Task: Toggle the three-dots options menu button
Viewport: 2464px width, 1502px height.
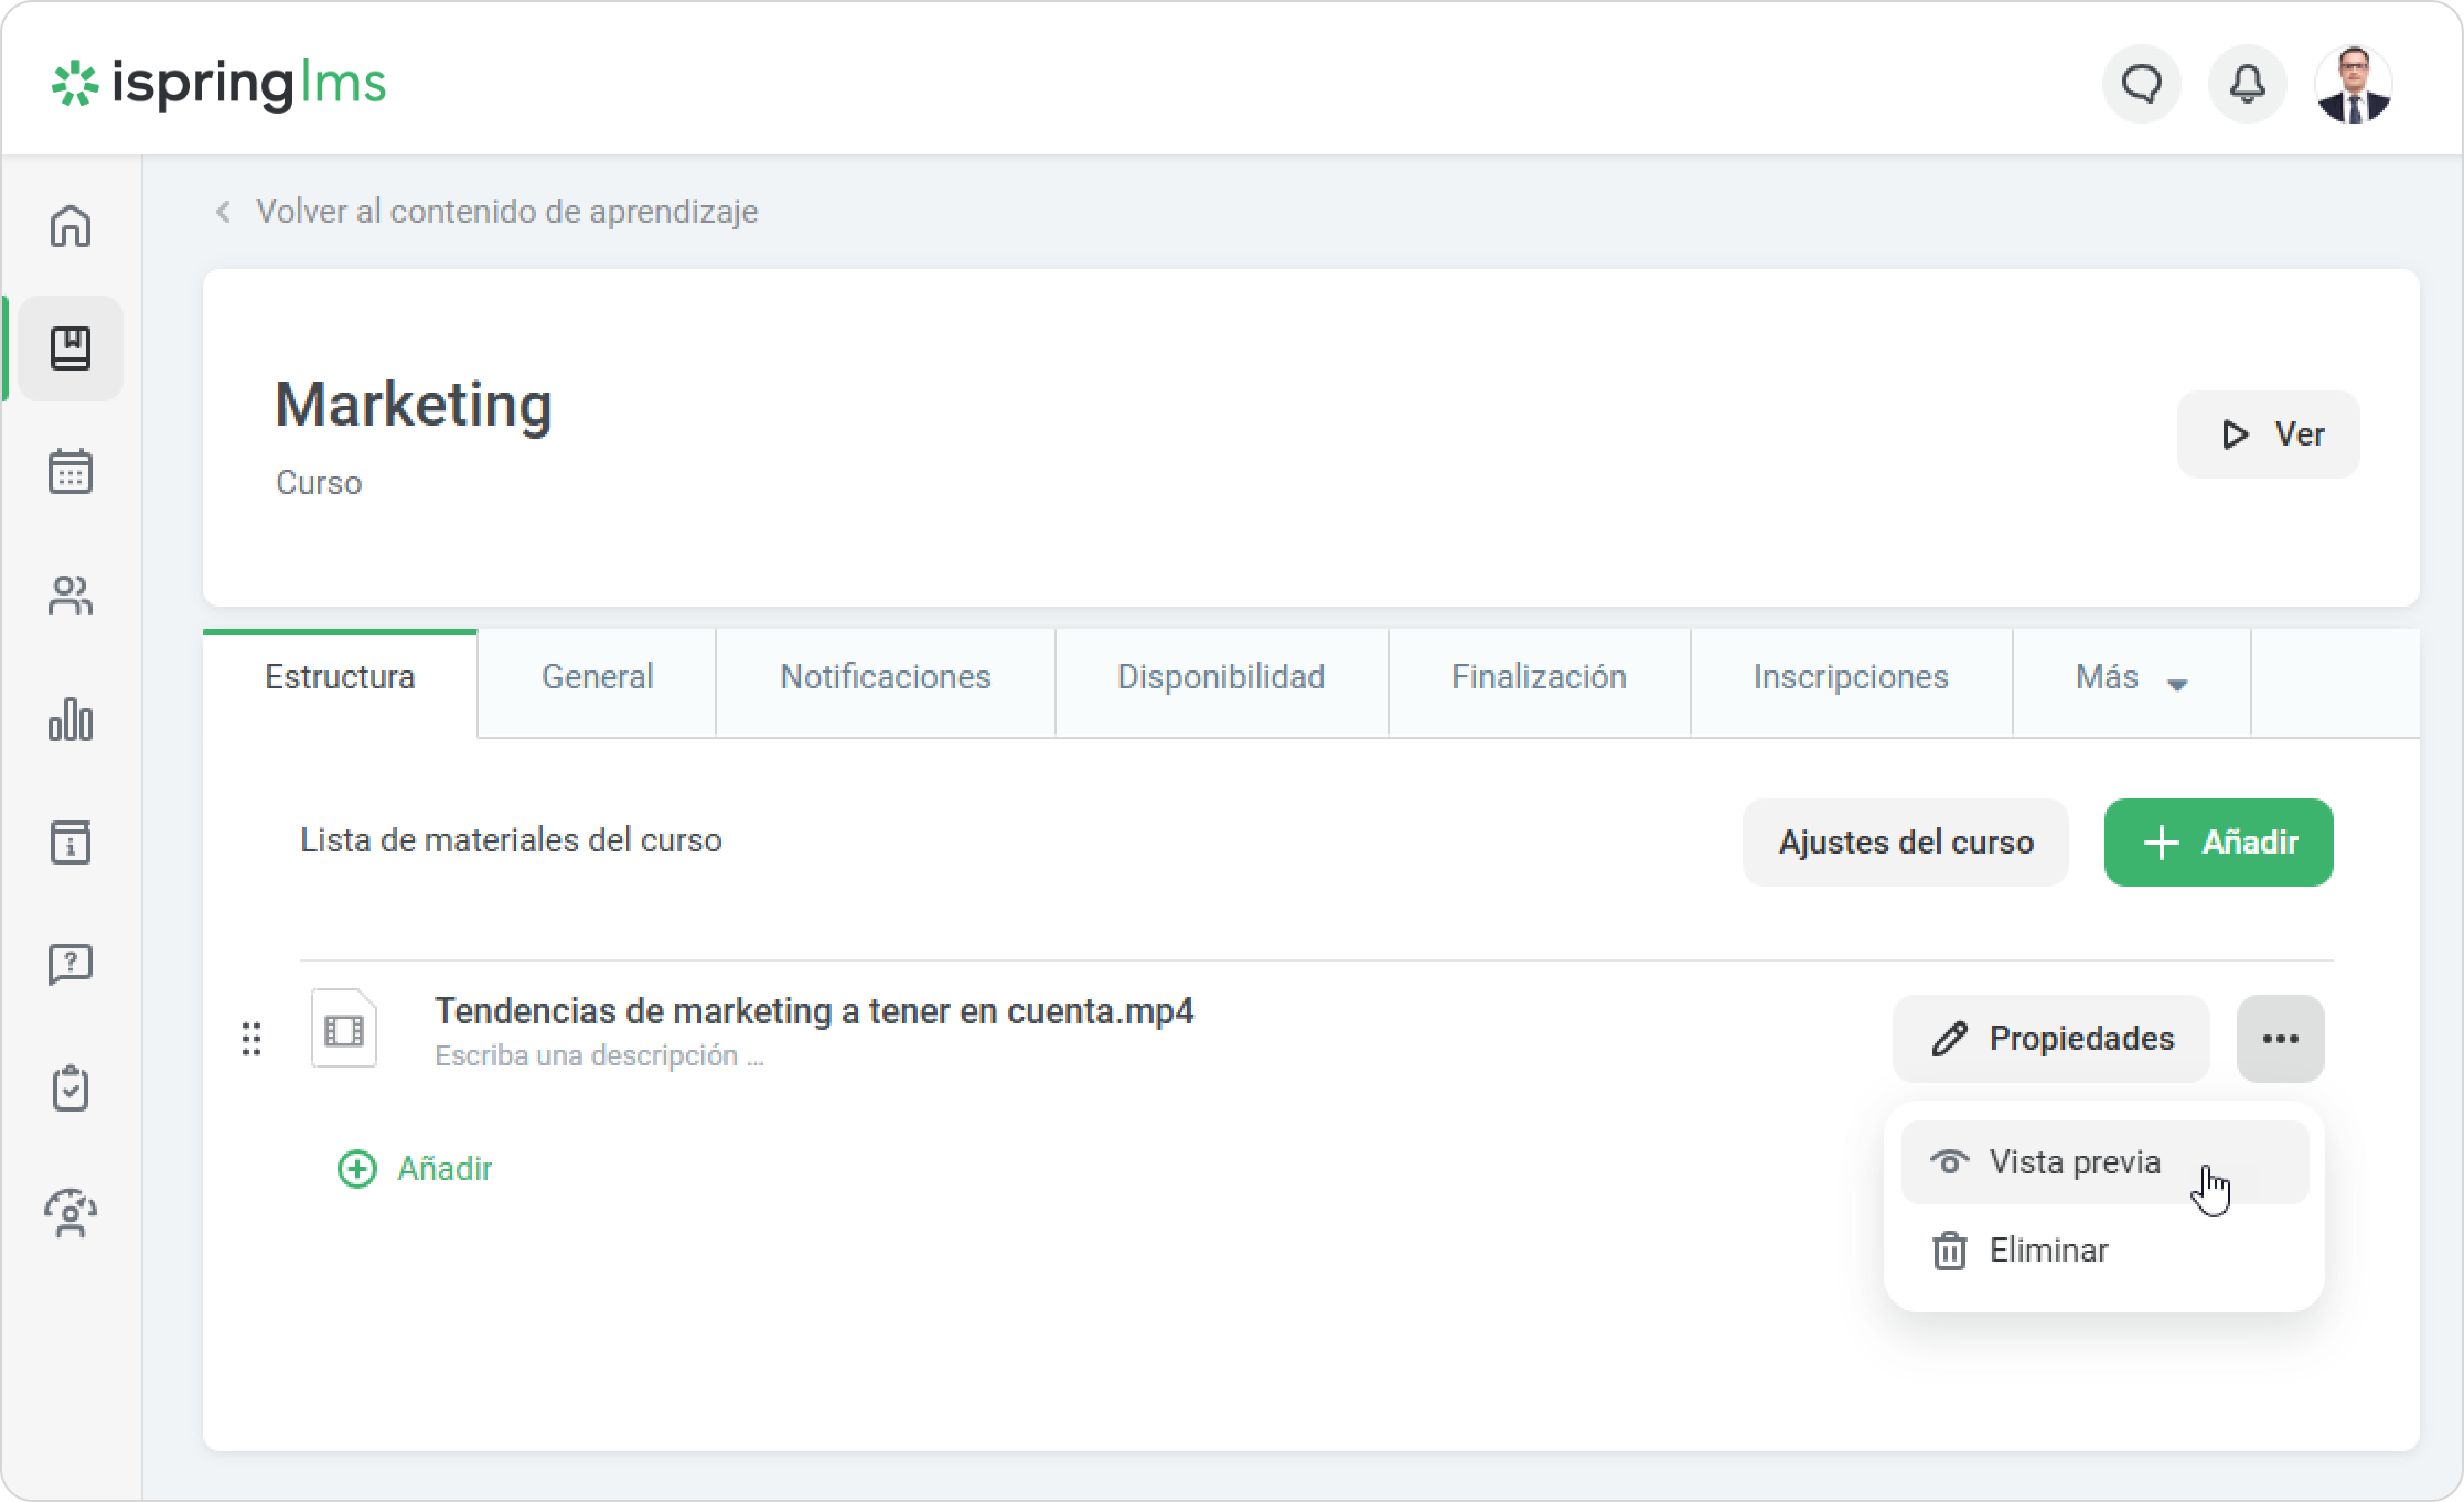Action: pyautogui.click(x=2279, y=1039)
